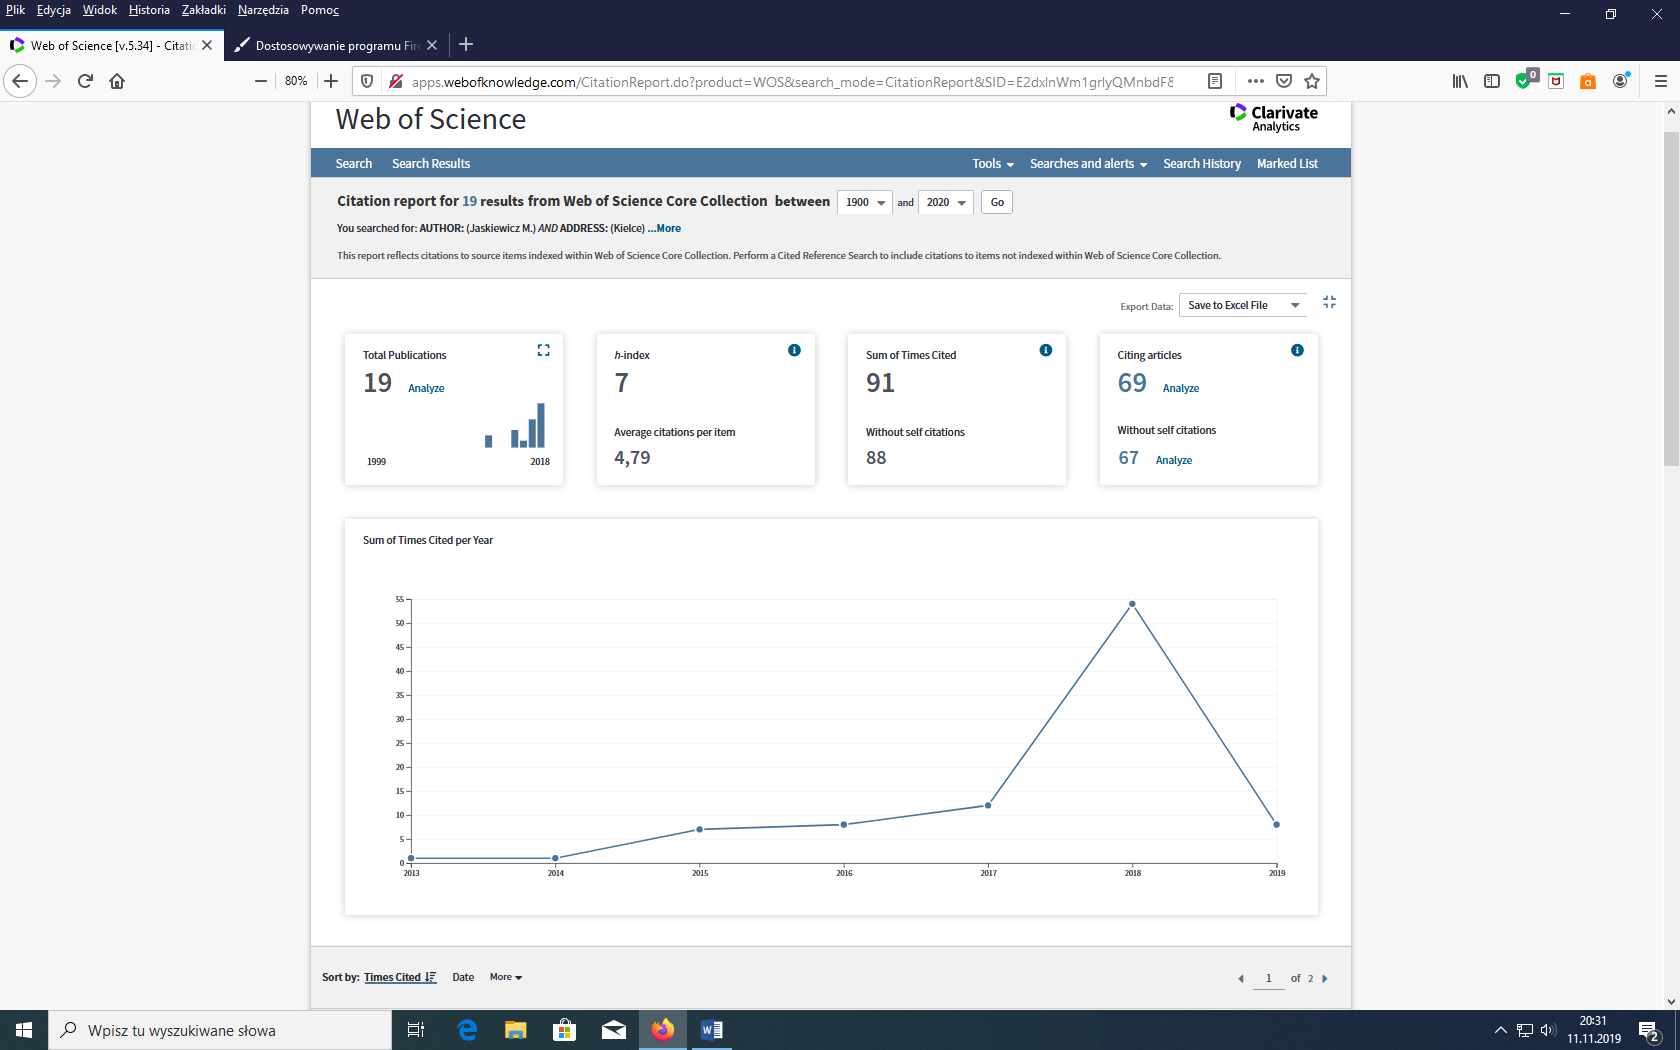This screenshot has height=1050, width=1680.
Task: Save page to Pocket
Action: click(1284, 81)
